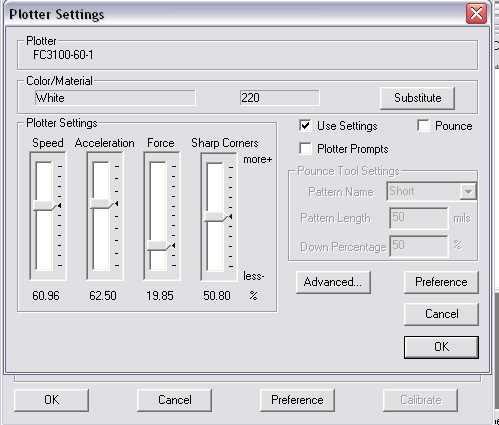Click Preference in the Plotter Settings dialog

[x=441, y=282]
